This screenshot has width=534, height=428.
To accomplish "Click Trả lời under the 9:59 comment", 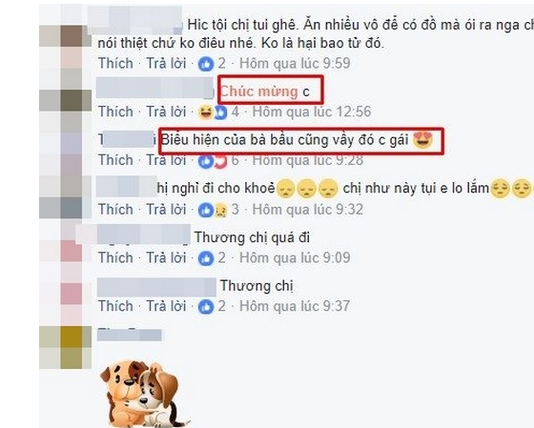I will point(166,63).
